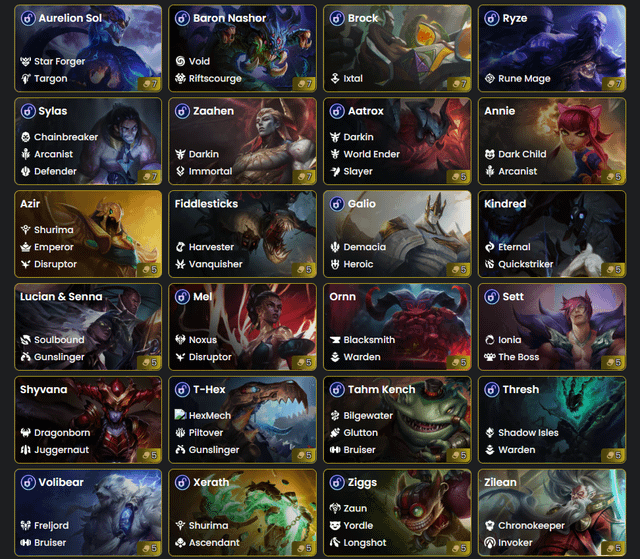Viewport: 640px width, 559px height.
Task: Select the Chainbreaker icon on Sylas card
Action: (x=25, y=137)
